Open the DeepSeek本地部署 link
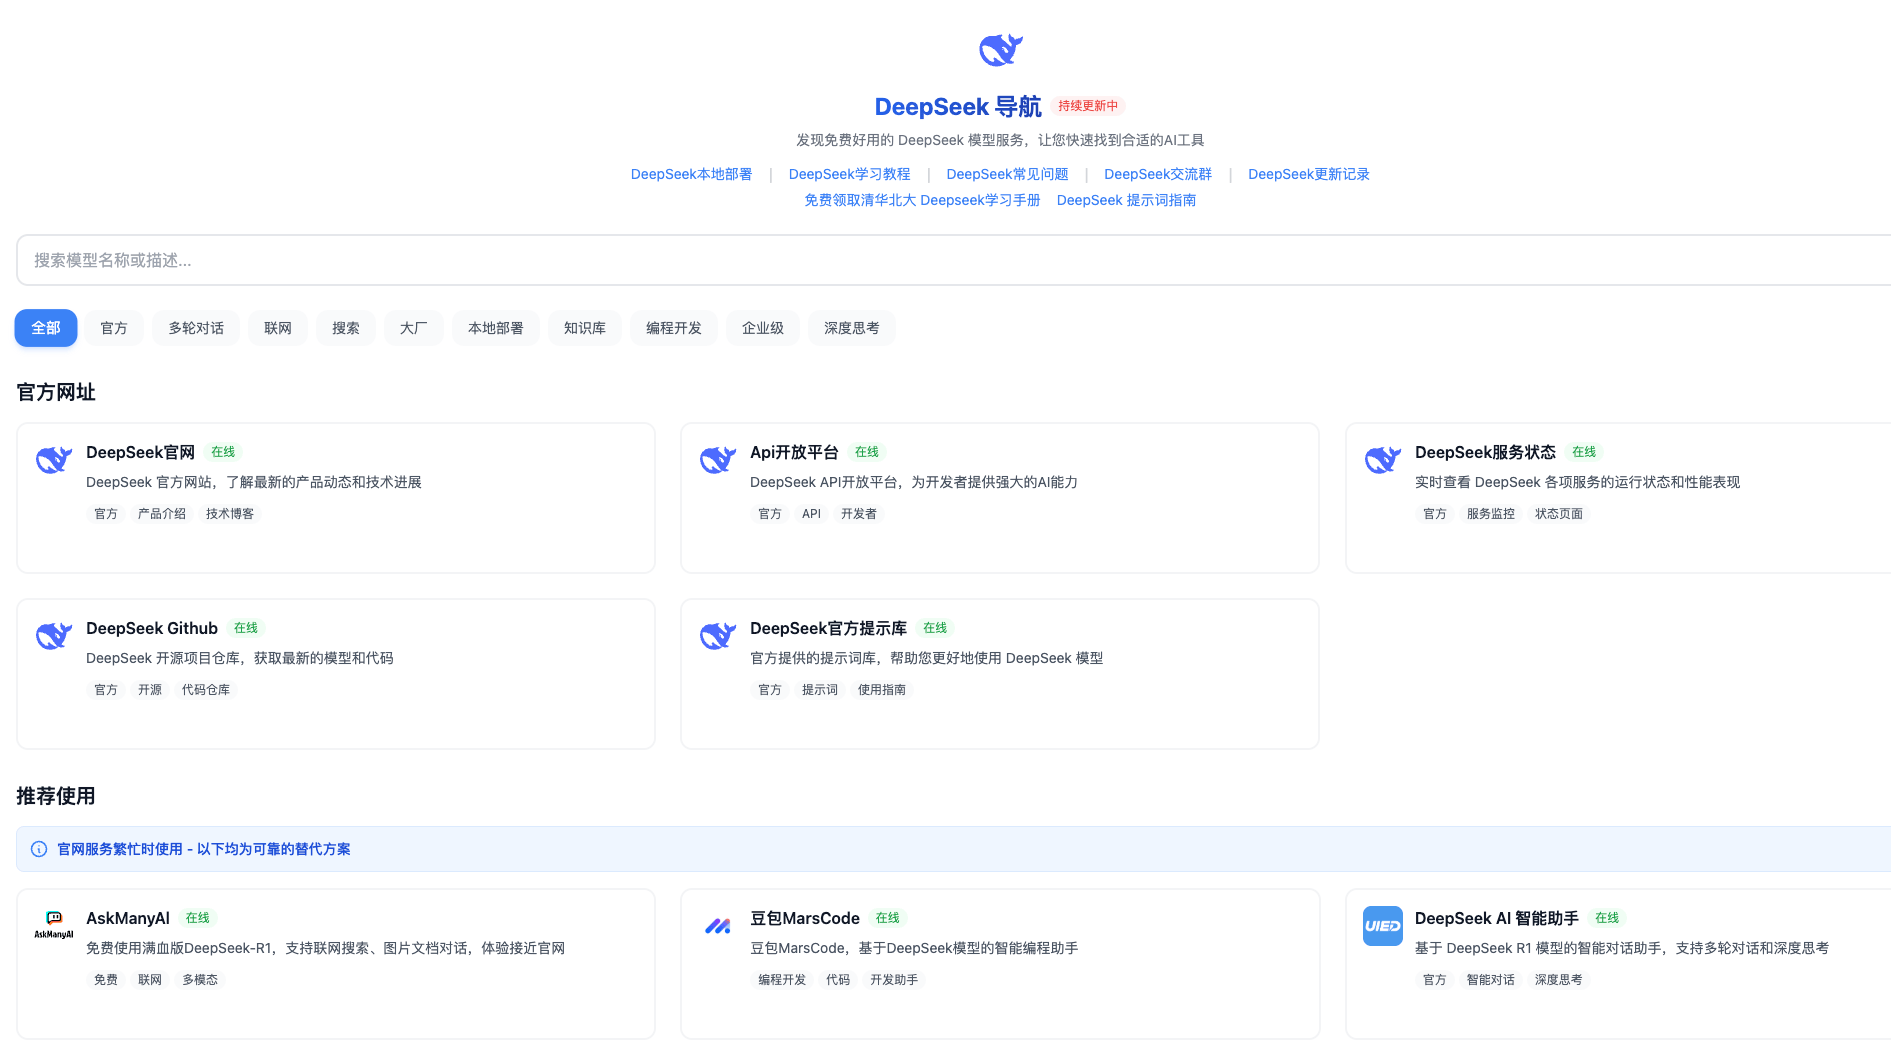The width and height of the screenshot is (1891, 1046). click(691, 174)
